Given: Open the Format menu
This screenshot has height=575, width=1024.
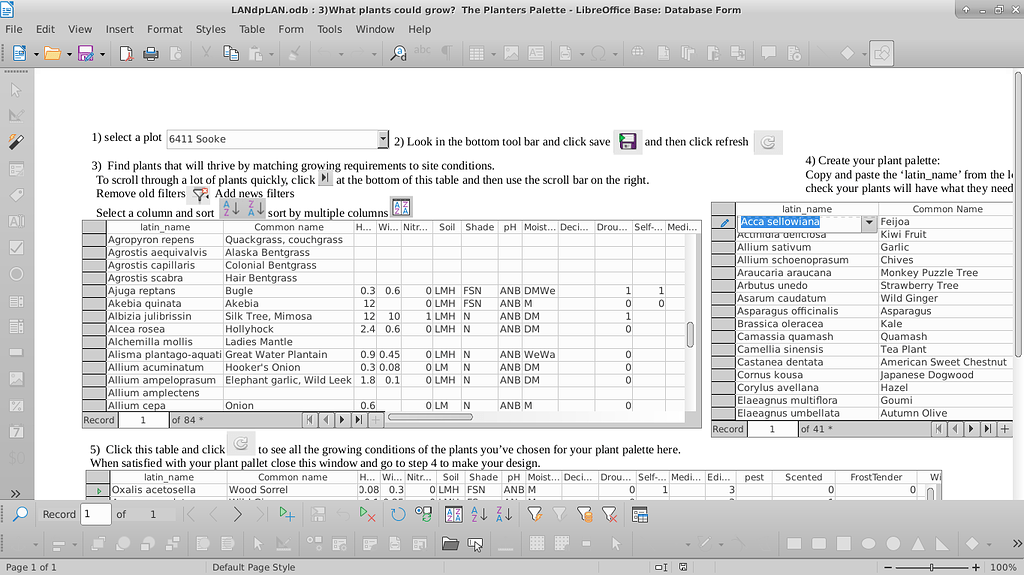Looking at the screenshot, I should click(165, 29).
